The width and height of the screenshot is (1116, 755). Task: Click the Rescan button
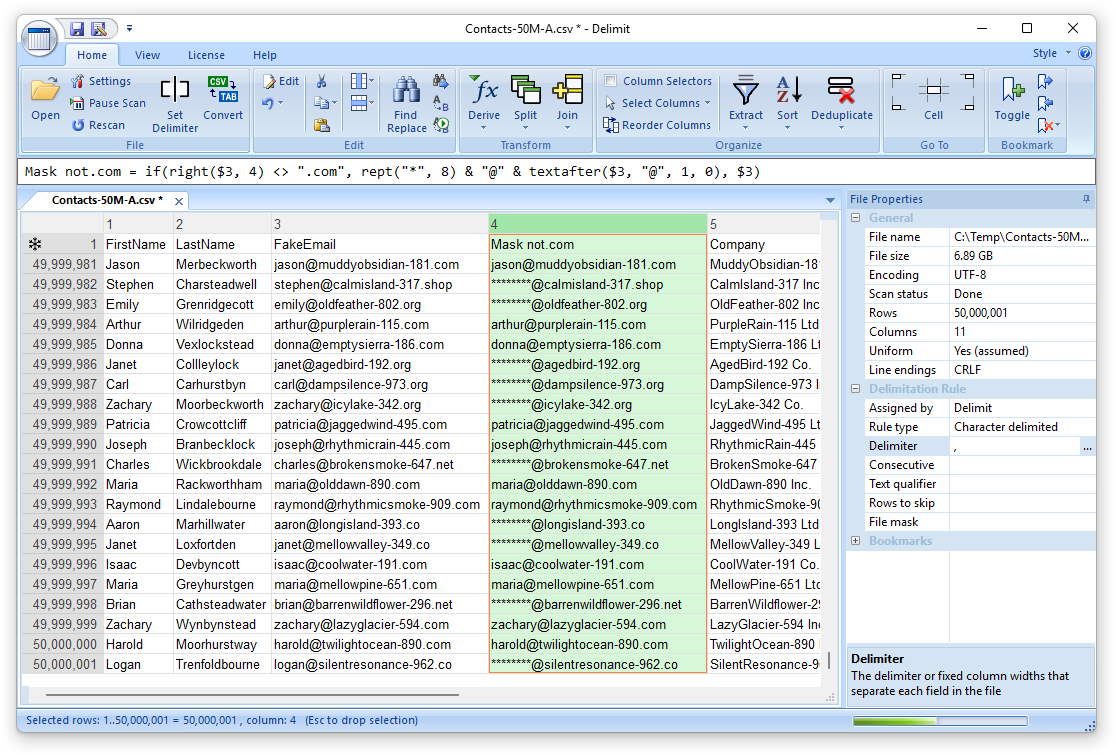click(x=98, y=125)
